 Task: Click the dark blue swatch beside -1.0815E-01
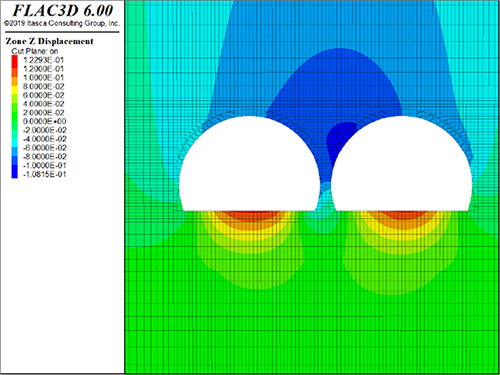coord(15,173)
